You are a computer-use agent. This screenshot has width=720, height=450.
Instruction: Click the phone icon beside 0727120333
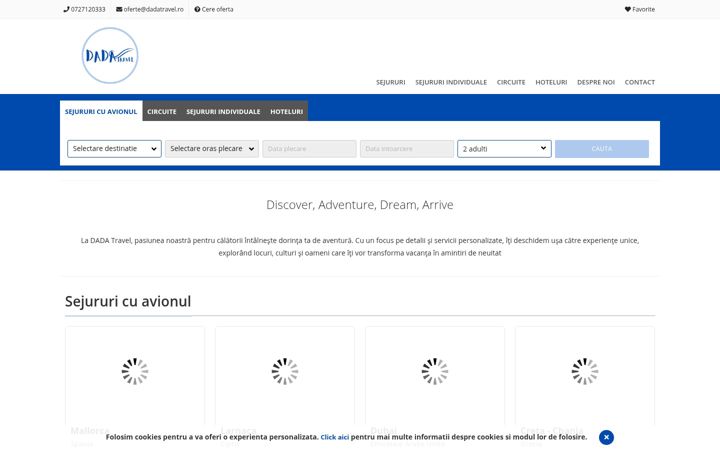(66, 9)
